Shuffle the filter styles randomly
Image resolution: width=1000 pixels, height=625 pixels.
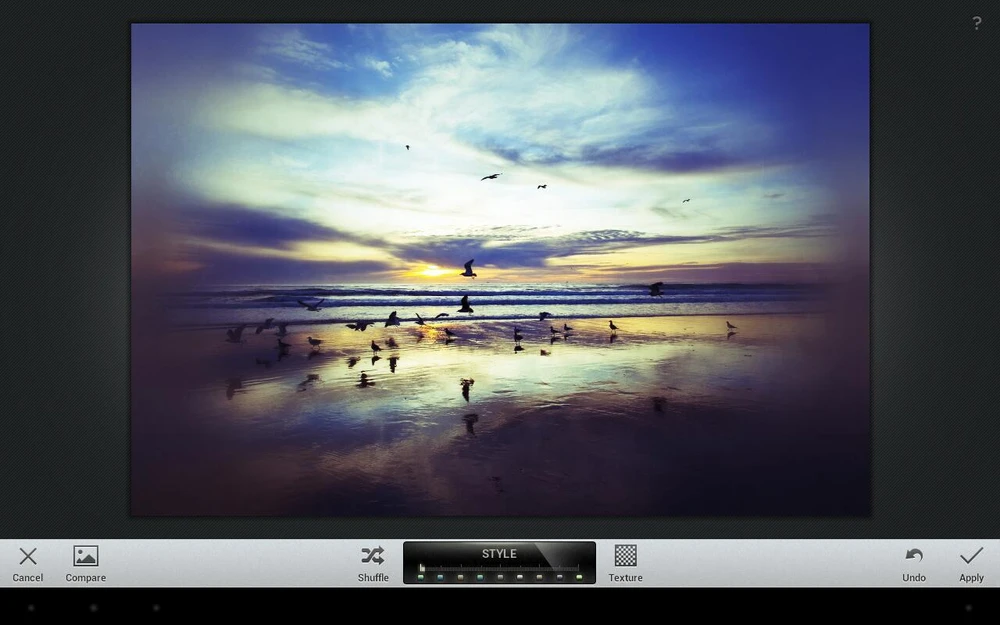(373, 557)
